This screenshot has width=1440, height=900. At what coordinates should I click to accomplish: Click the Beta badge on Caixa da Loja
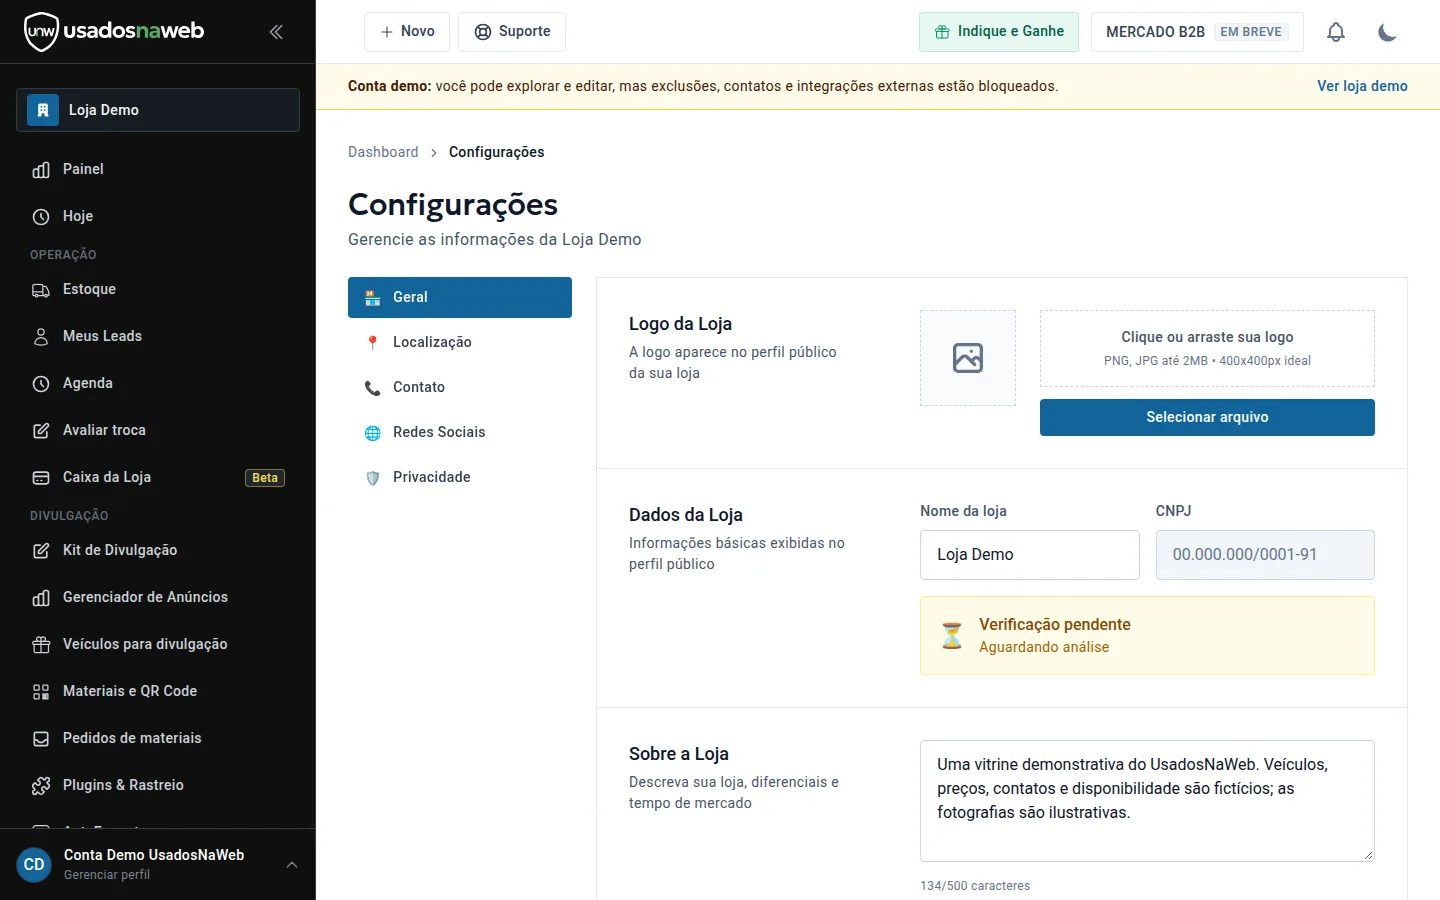[265, 478]
